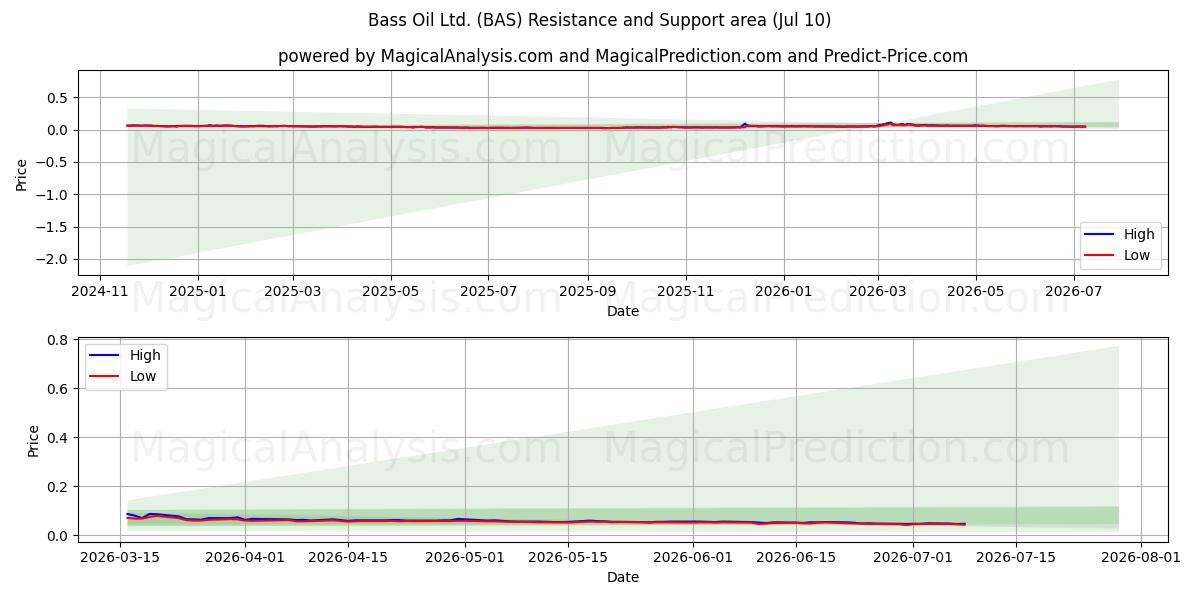Click top chart y-axis value '0.5'
Image resolution: width=1200 pixels, height=600 pixels.
coord(58,98)
